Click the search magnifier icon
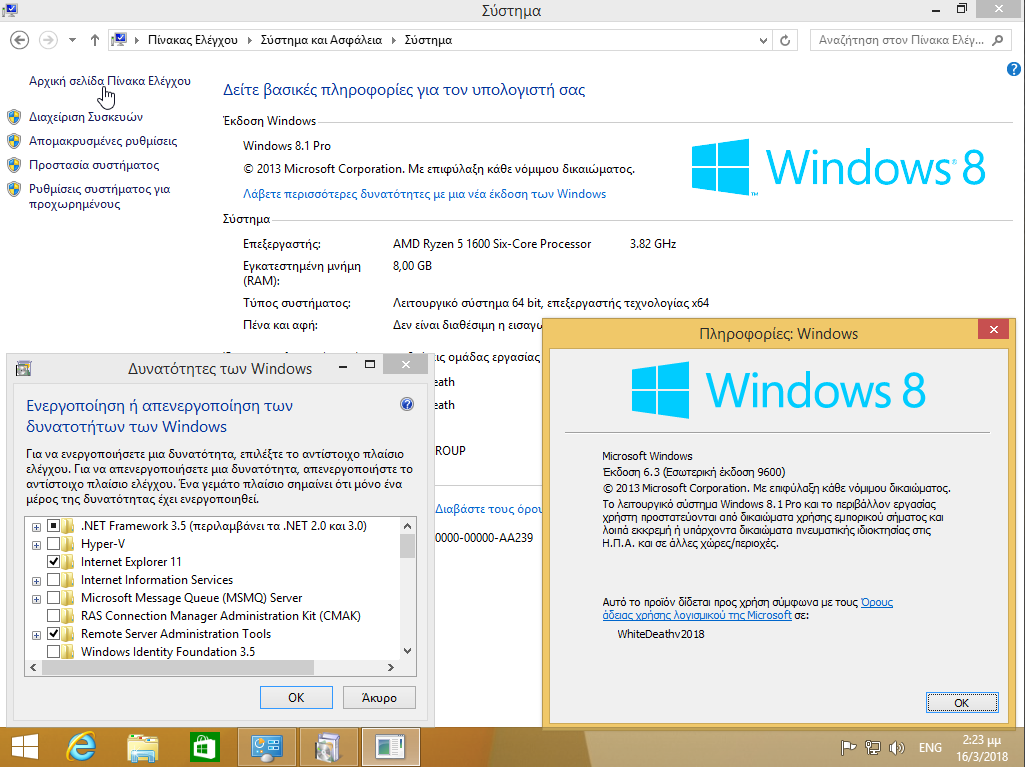Screen dimensions: 1025x767 coord(998,40)
